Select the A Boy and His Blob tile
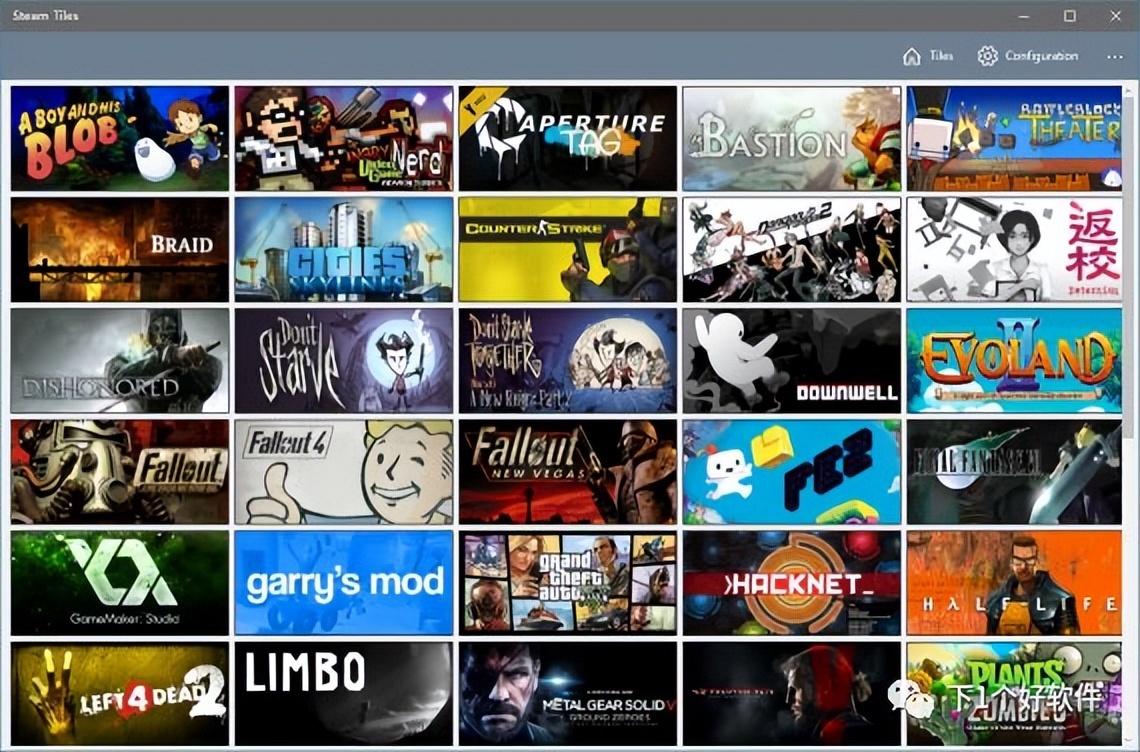The image size is (1140, 752). pos(120,138)
